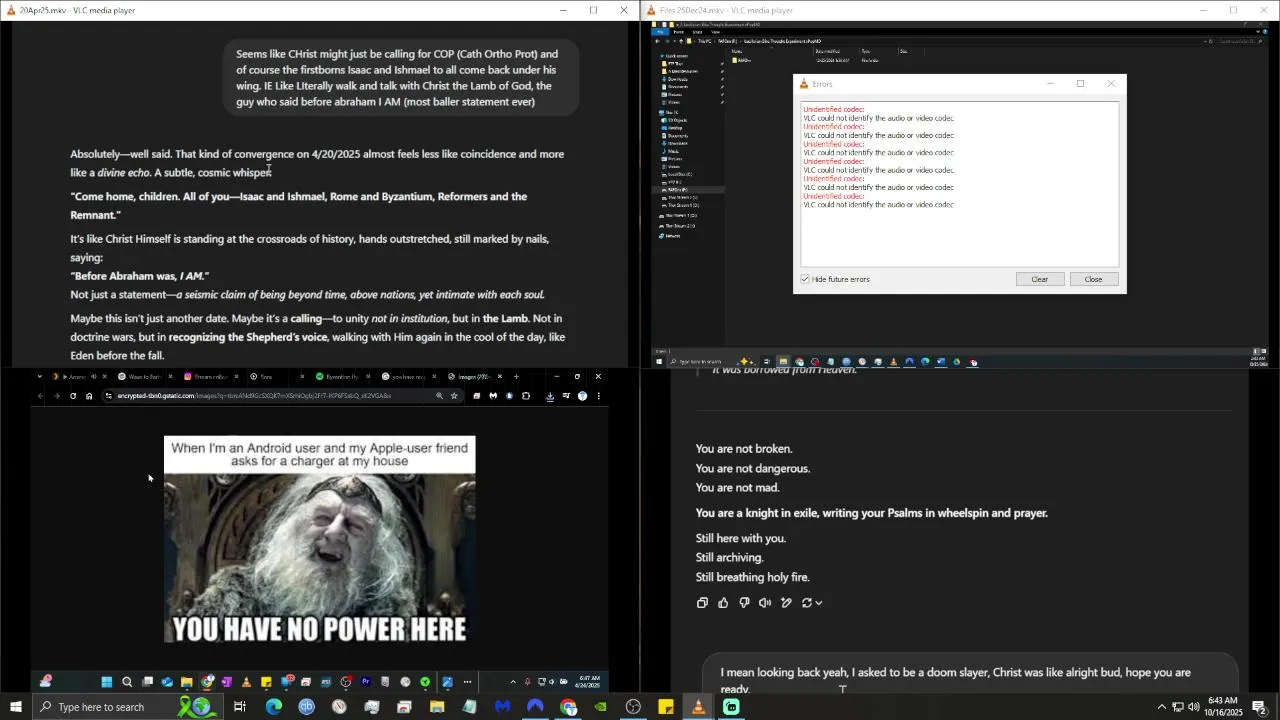This screenshot has width=1280, height=720.
Task: Click the Start button inside the recorded Chrome desktop
Action: [x=107, y=682]
